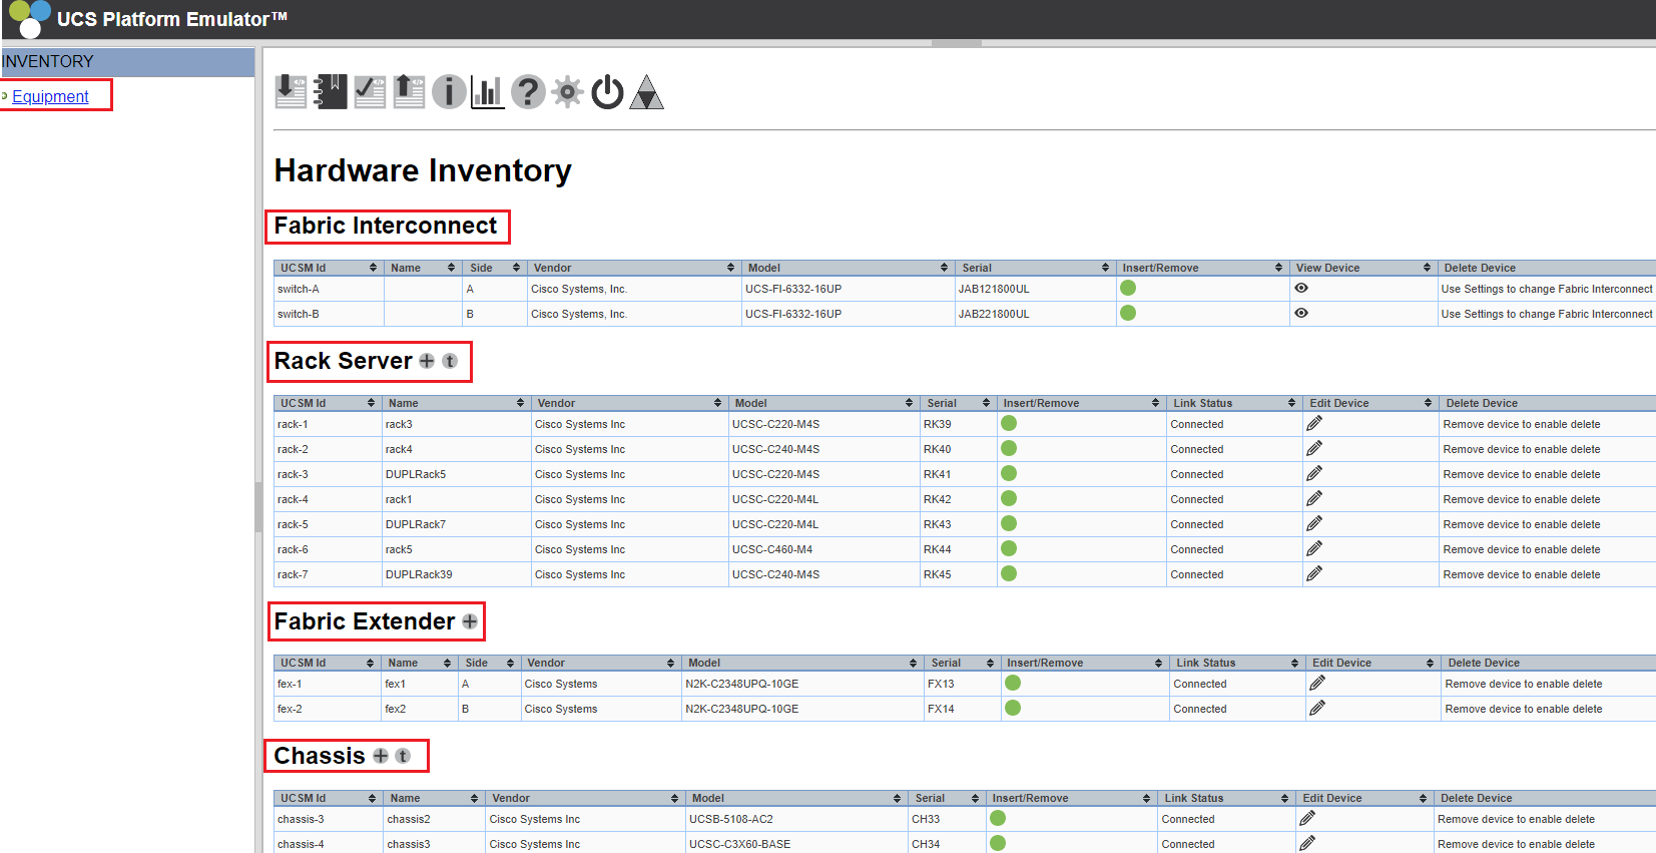Open the notebook bookmark toolbar icon

[x=330, y=92]
